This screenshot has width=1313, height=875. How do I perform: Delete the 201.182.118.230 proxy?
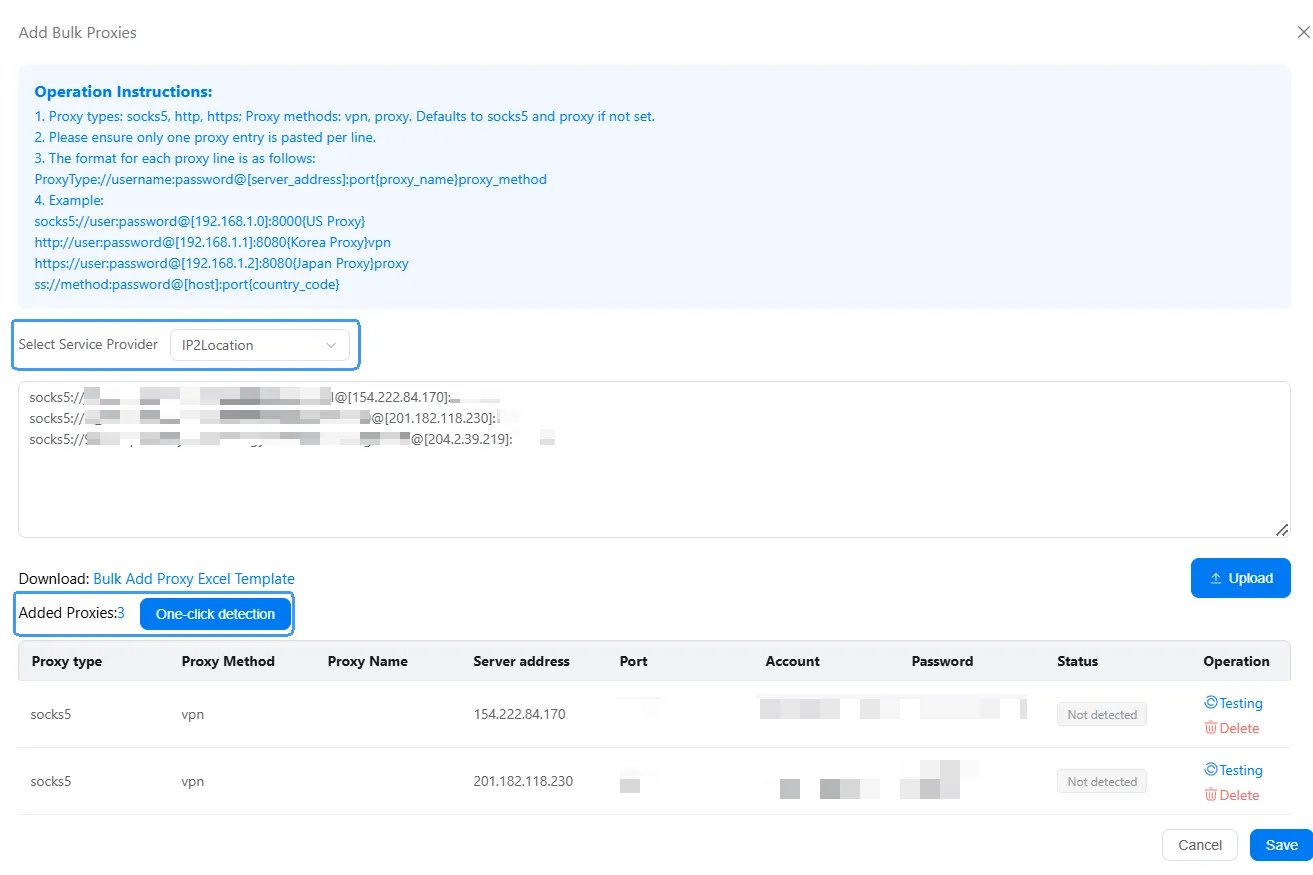pyautogui.click(x=1232, y=795)
